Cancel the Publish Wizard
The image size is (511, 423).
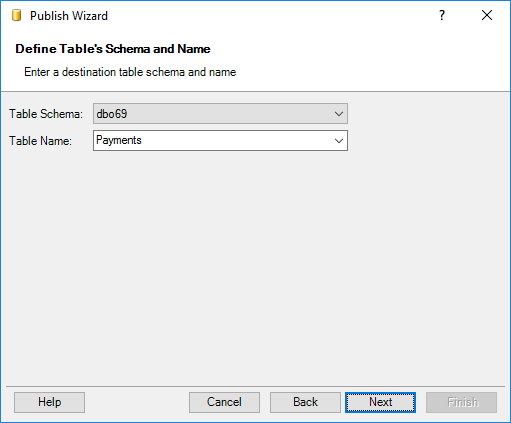coord(224,402)
